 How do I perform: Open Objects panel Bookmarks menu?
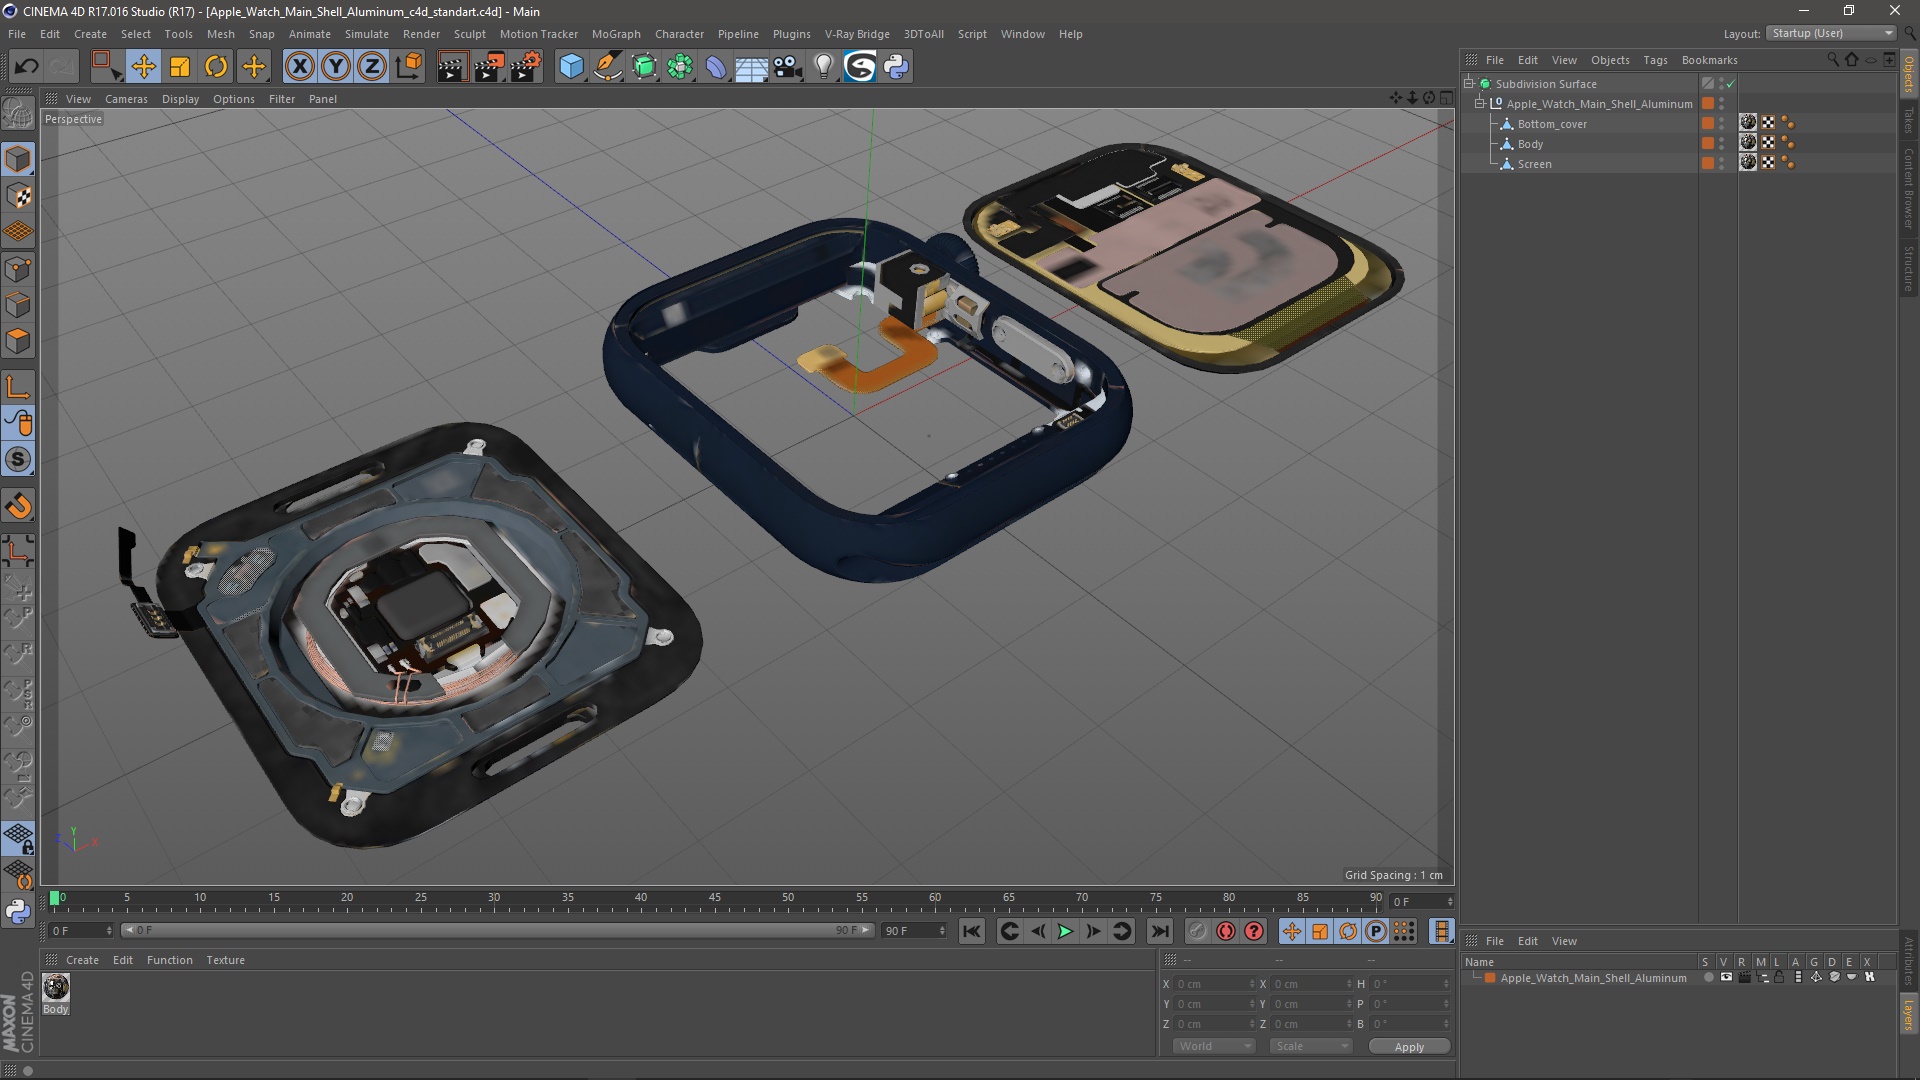pyautogui.click(x=1709, y=60)
